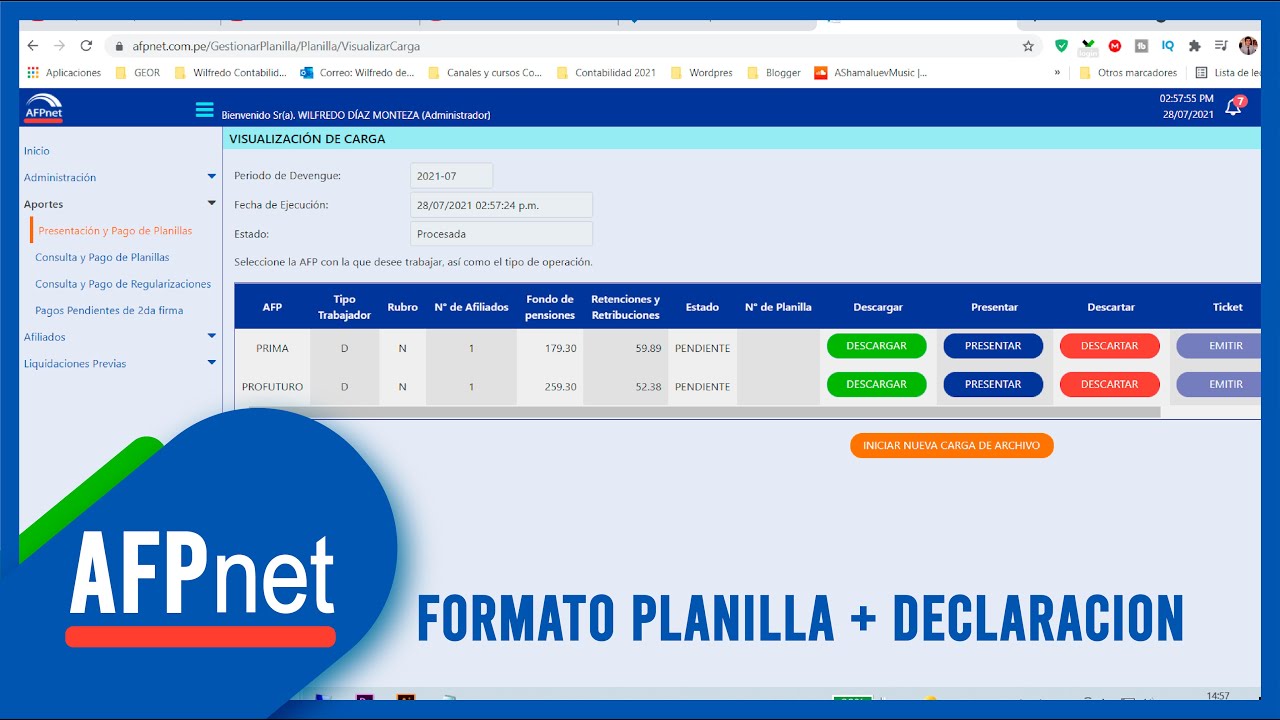Click the PRIMA cell in the AFP column

[272, 348]
